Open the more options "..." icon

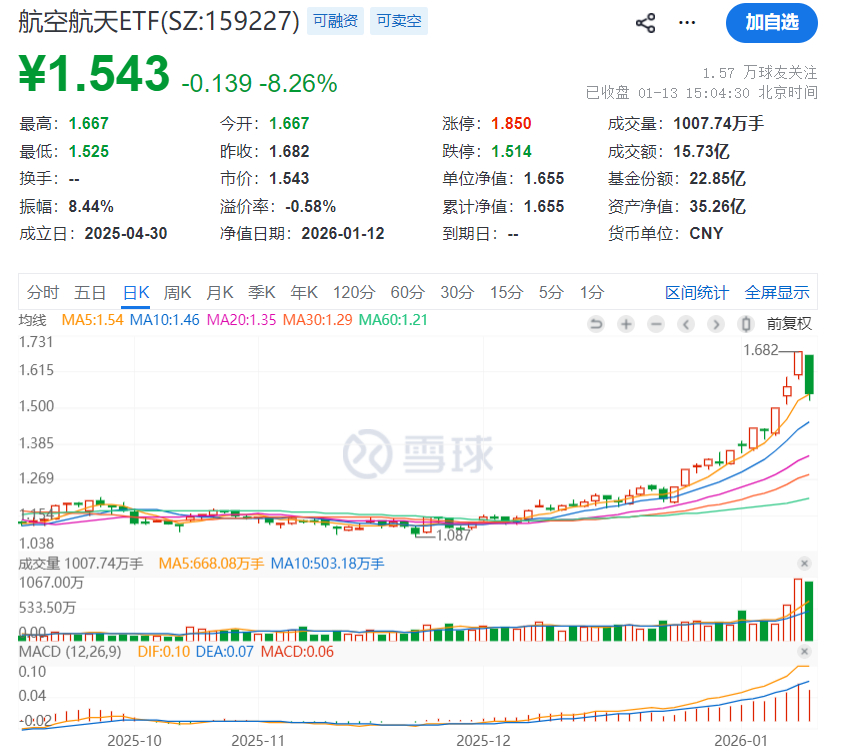pyautogui.click(x=687, y=22)
